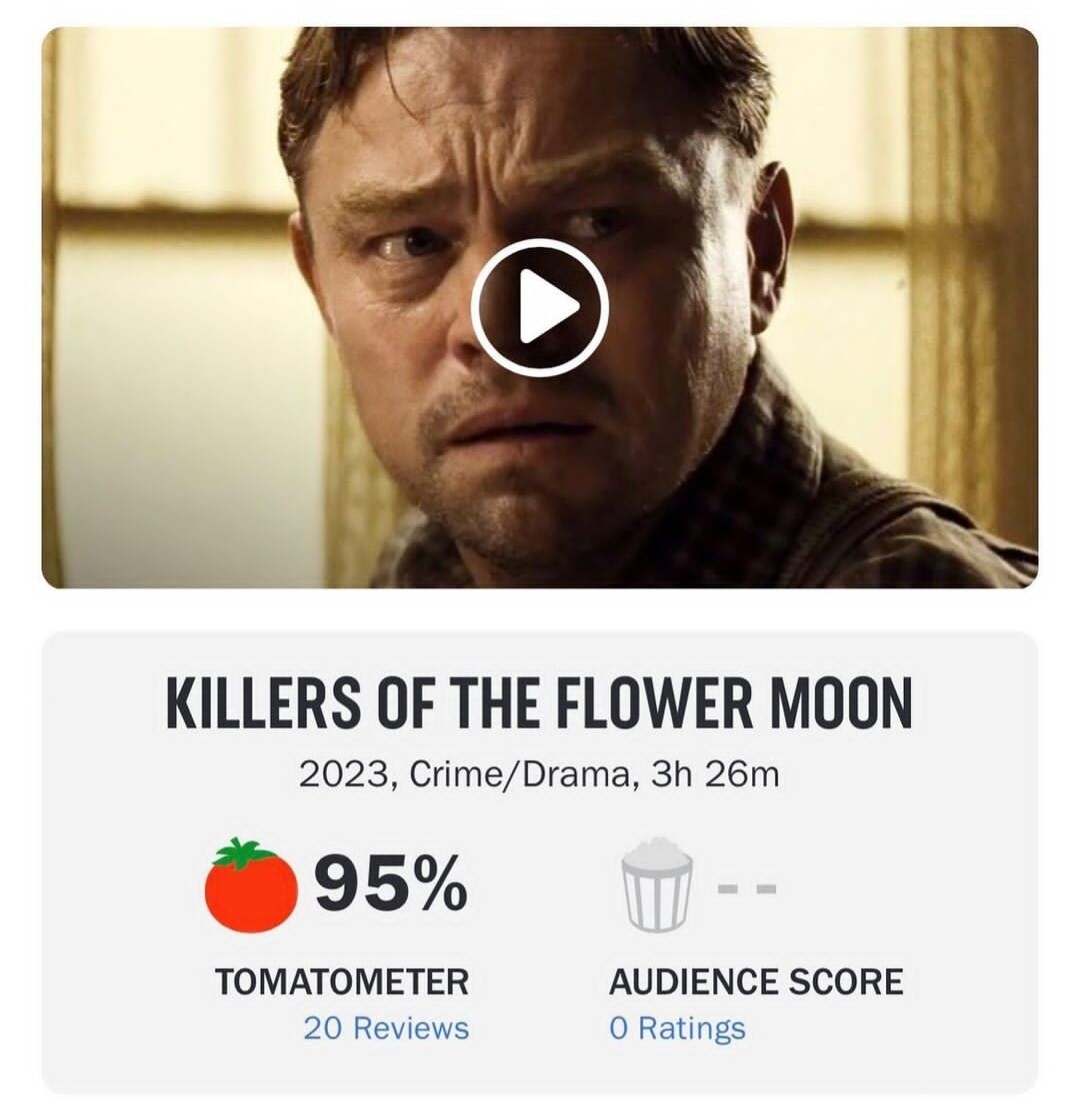This screenshot has width=1080, height=1112.
Task: Click the red tomato icon
Action: coord(251,887)
